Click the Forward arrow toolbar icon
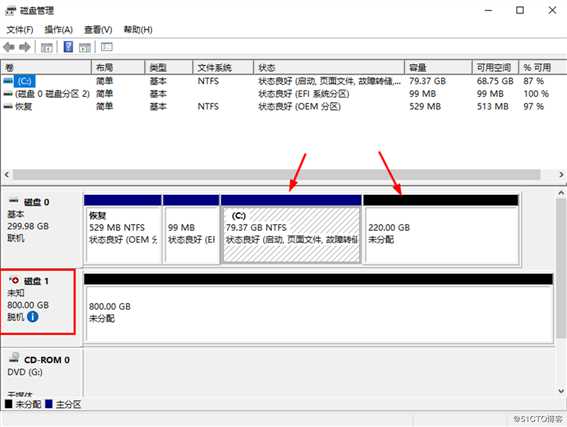This screenshot has width=567, height=427. 25,47
